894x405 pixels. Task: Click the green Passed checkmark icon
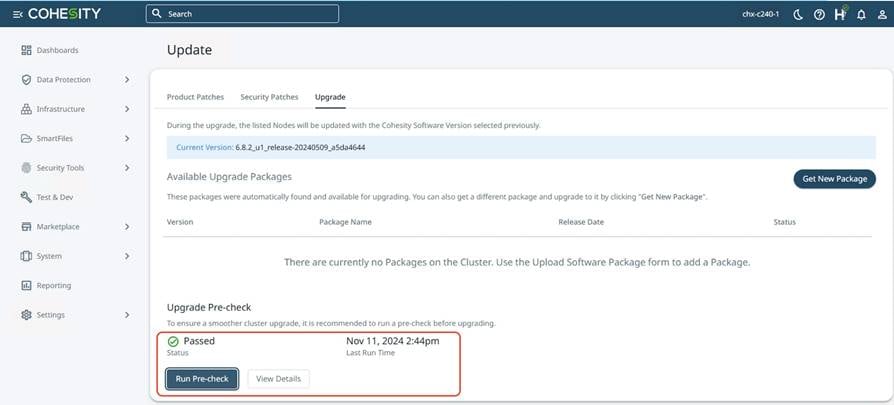(x=173, y=341)
